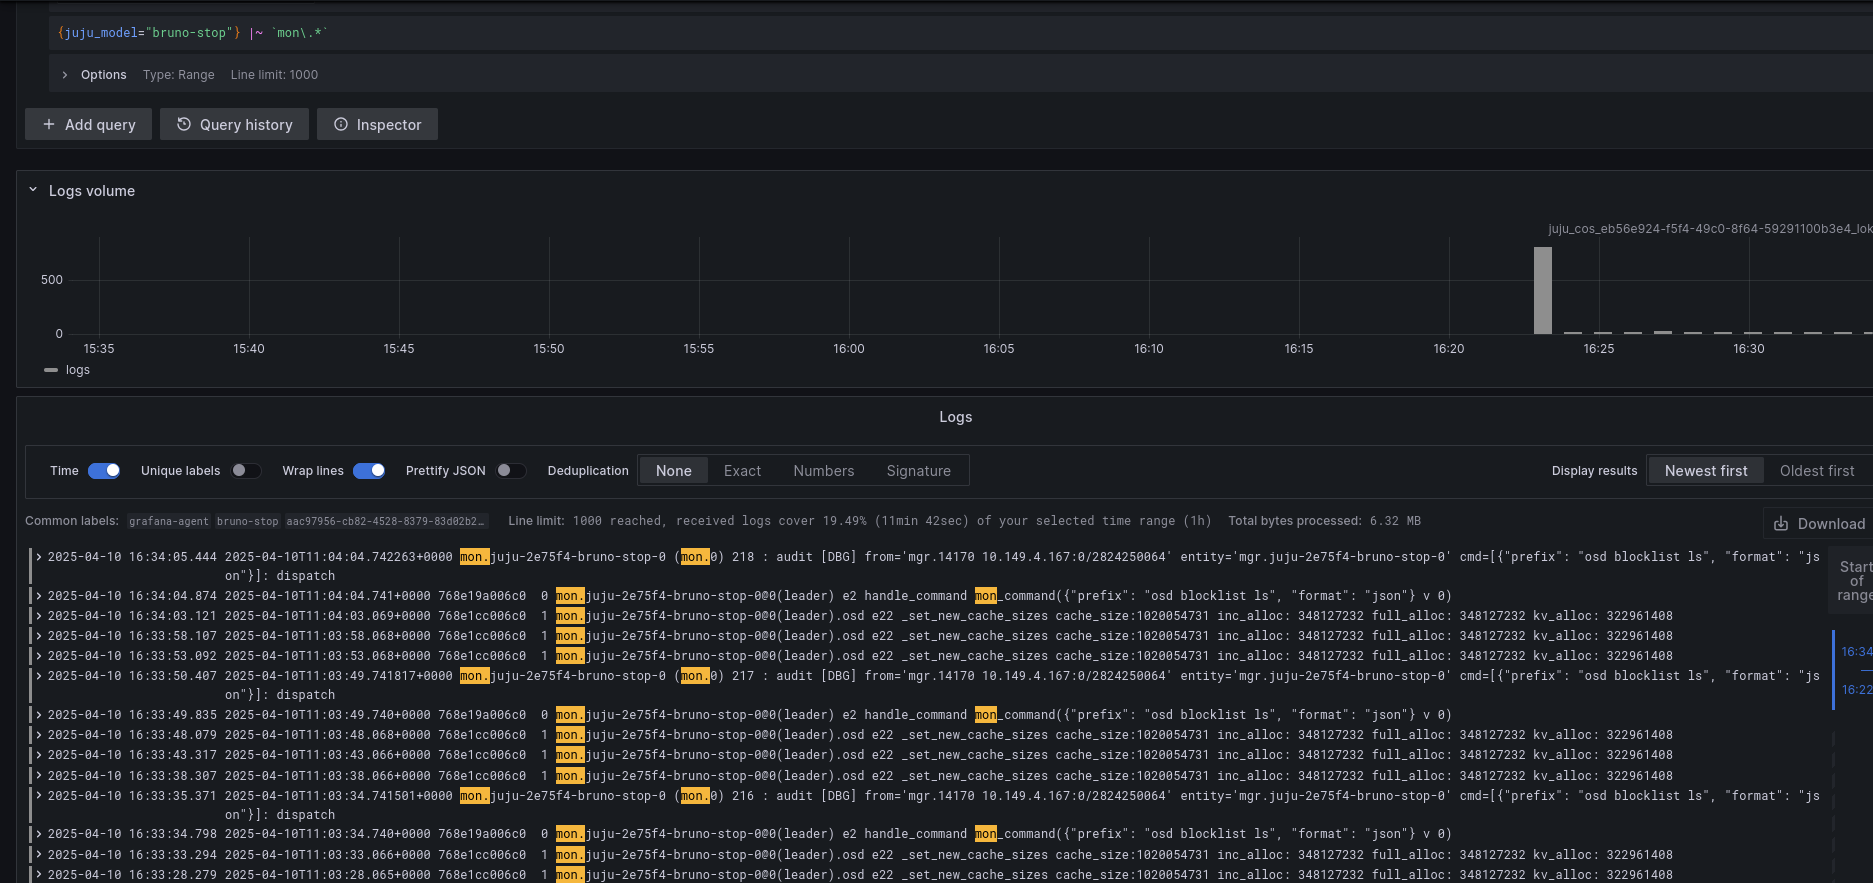Download the log results
This screenshot has width=1873, height=883.
(1819, 524)
